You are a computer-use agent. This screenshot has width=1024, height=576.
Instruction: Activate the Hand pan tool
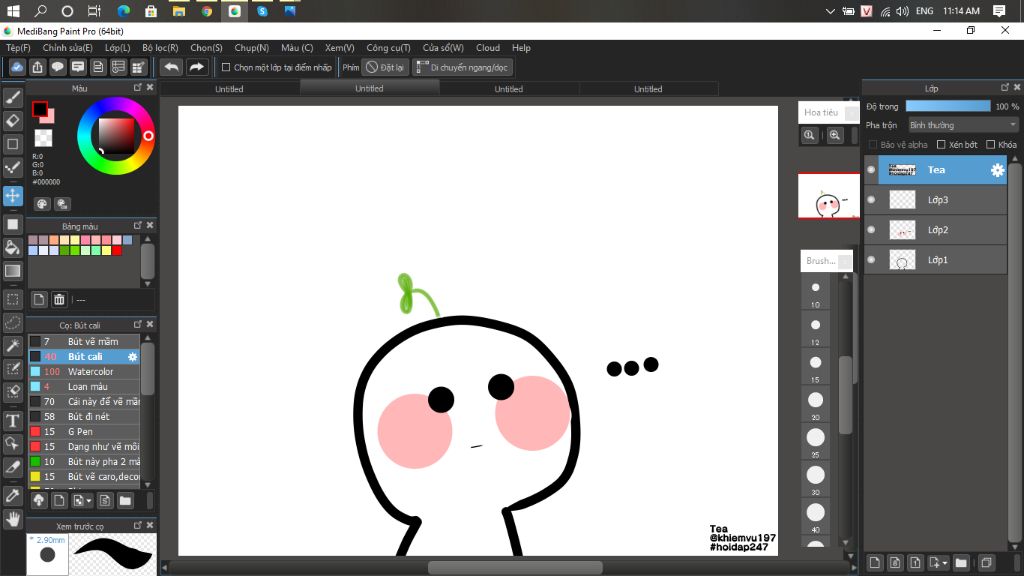coord(13,518)
